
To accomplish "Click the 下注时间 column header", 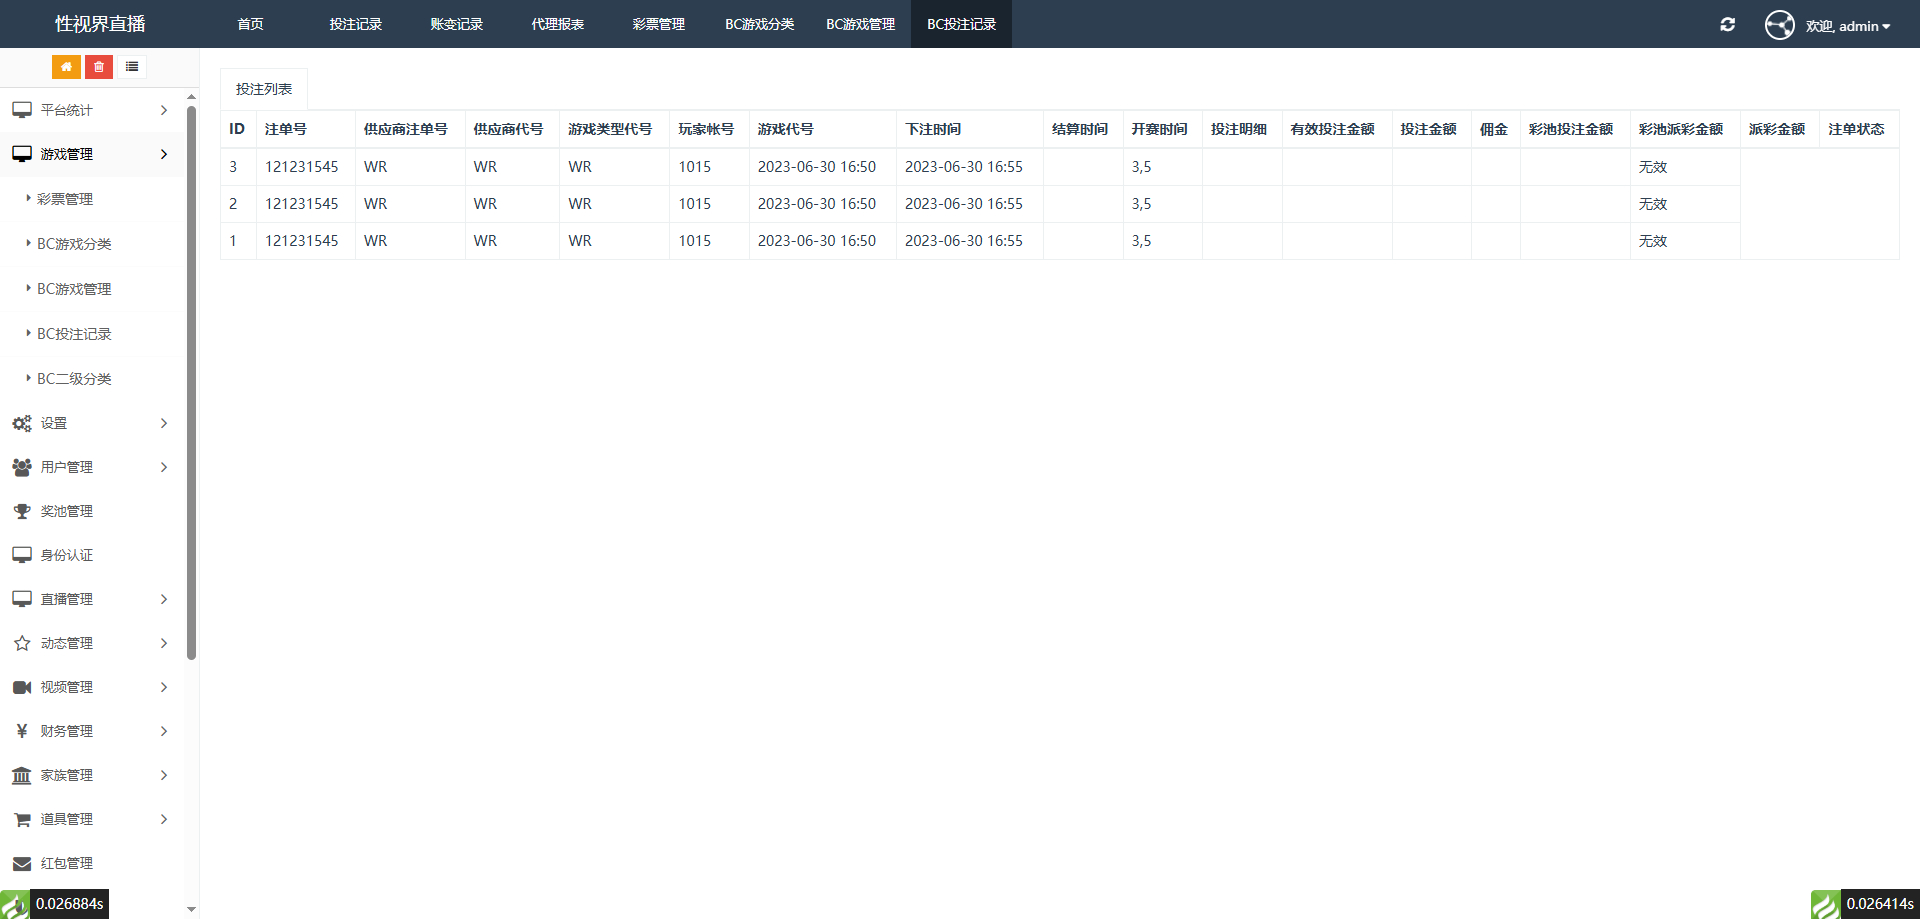I will click(933, 129).
